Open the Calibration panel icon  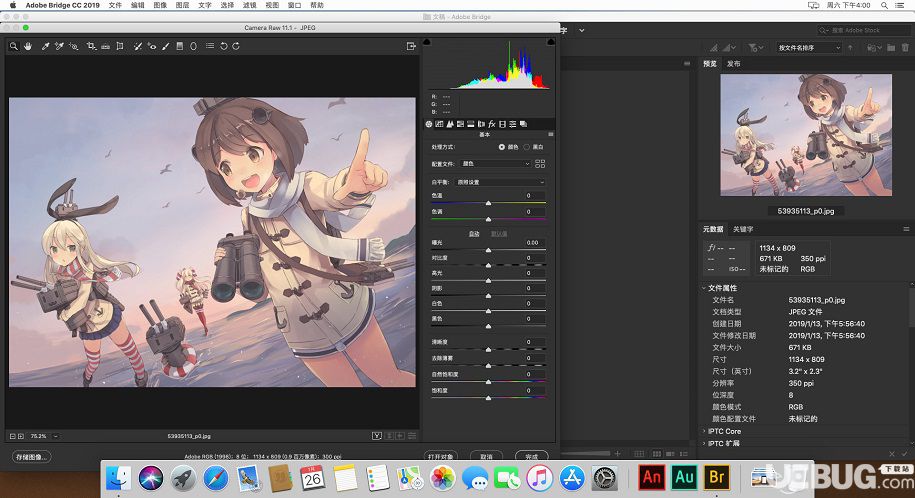pyautogui.click(x=502, y=124)
